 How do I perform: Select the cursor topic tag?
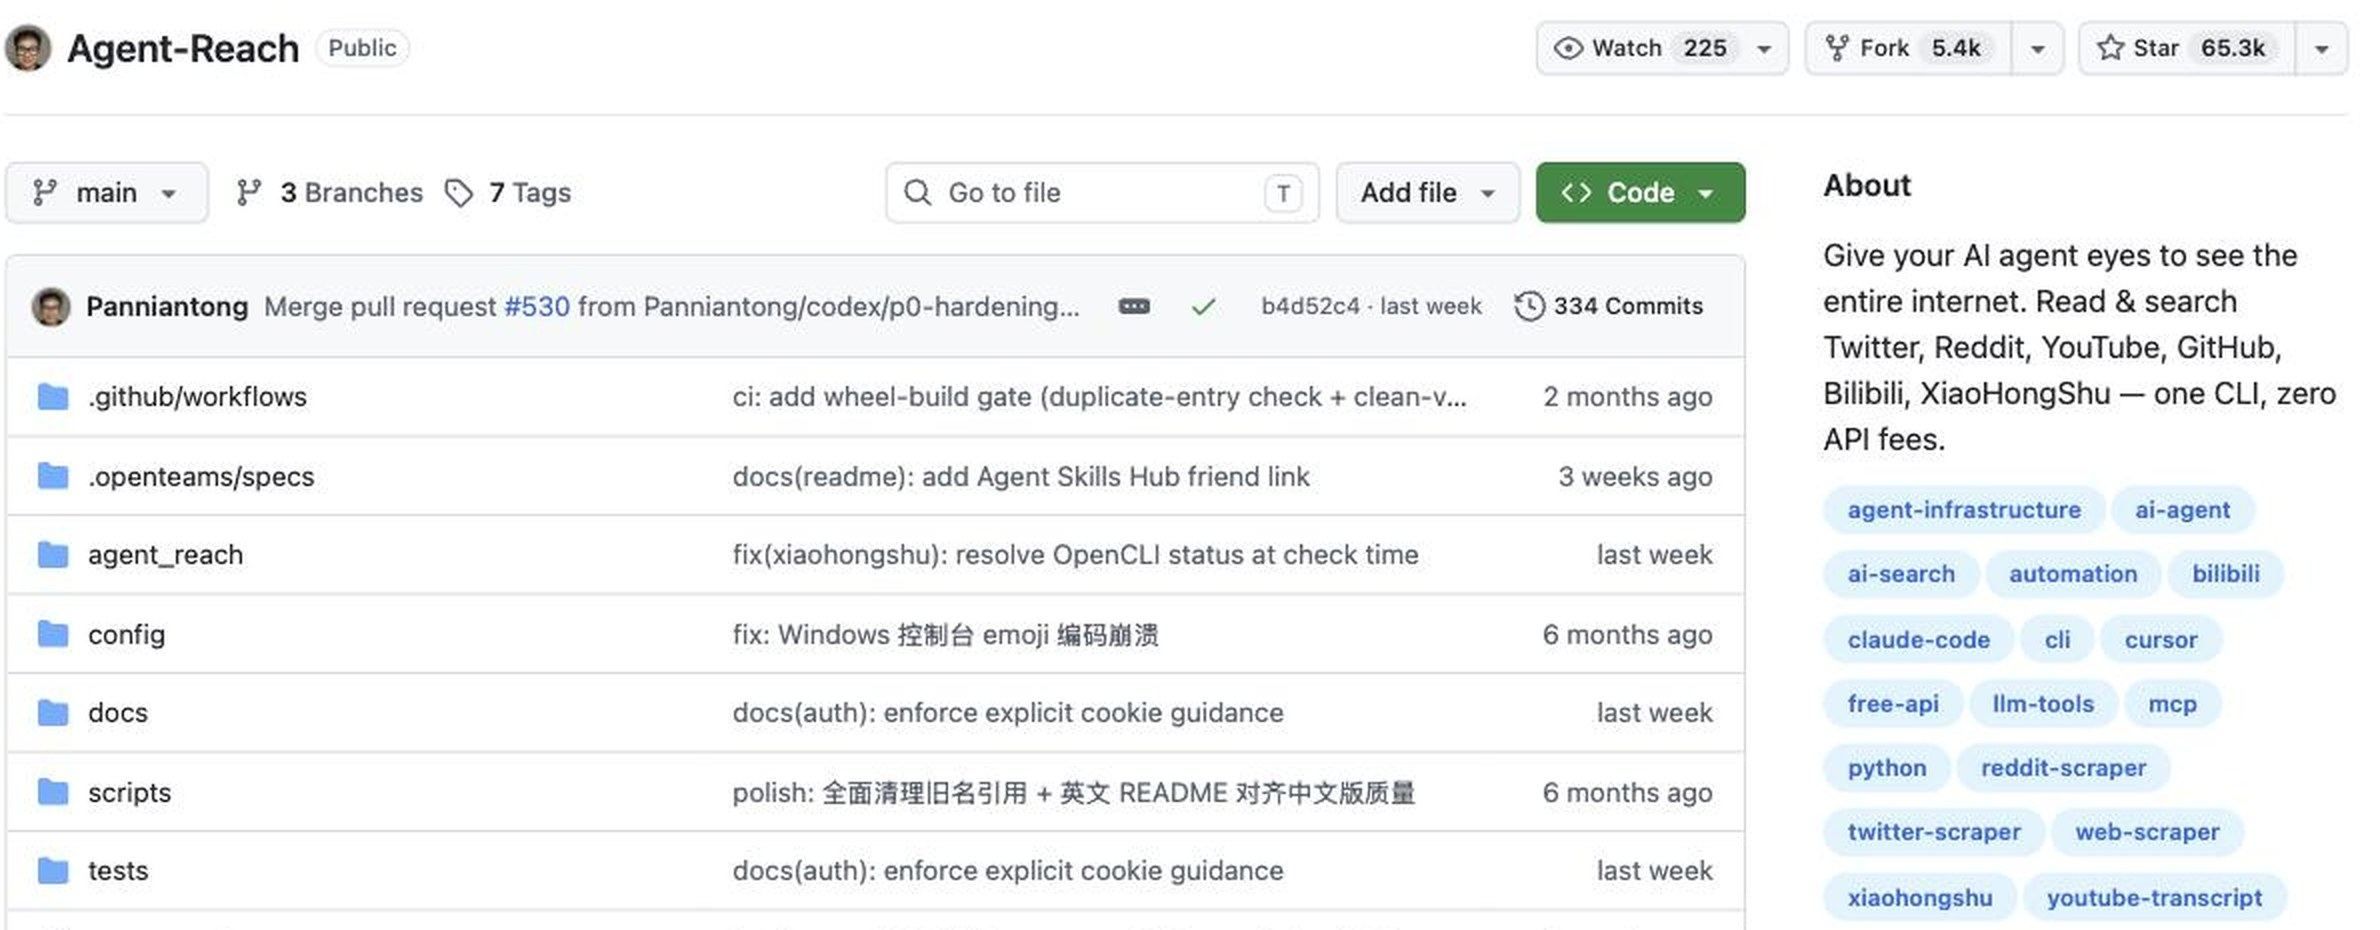pos(2160,640)
